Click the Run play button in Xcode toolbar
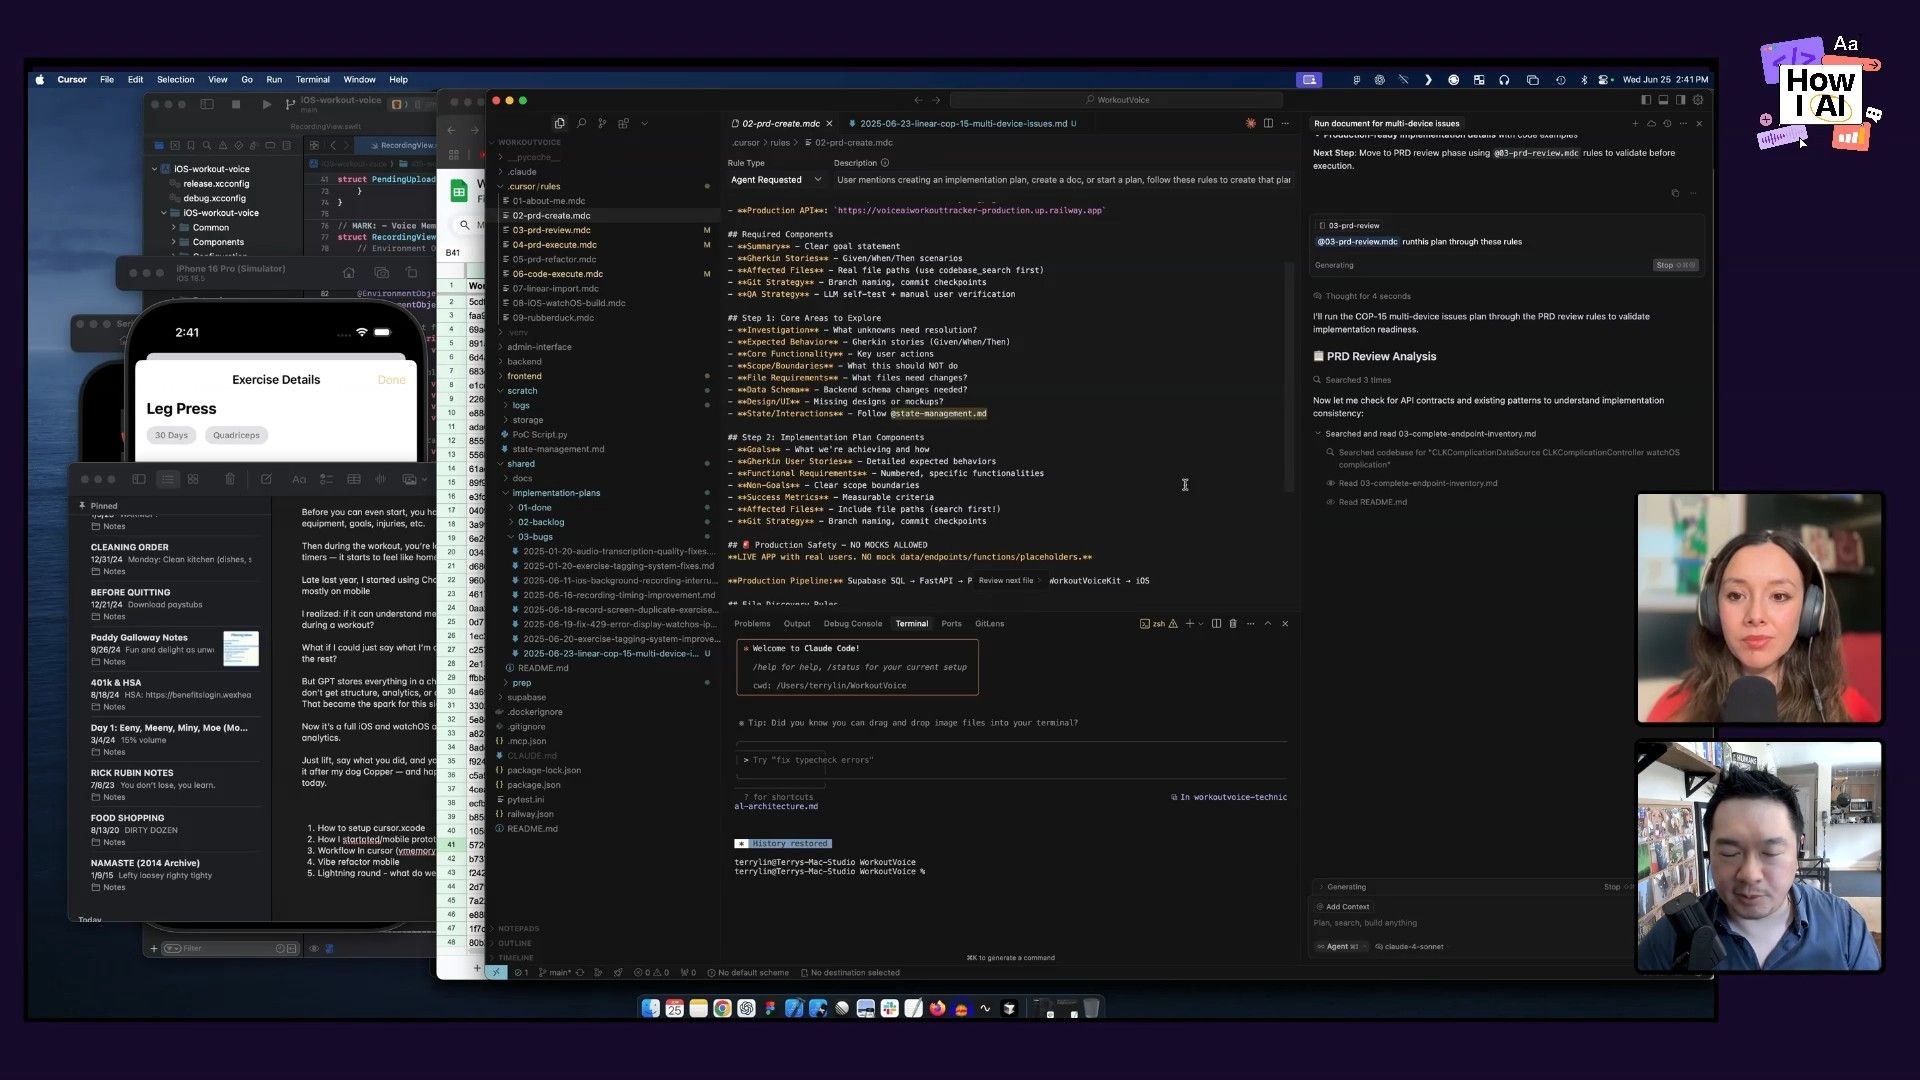 tap(266, 103)
